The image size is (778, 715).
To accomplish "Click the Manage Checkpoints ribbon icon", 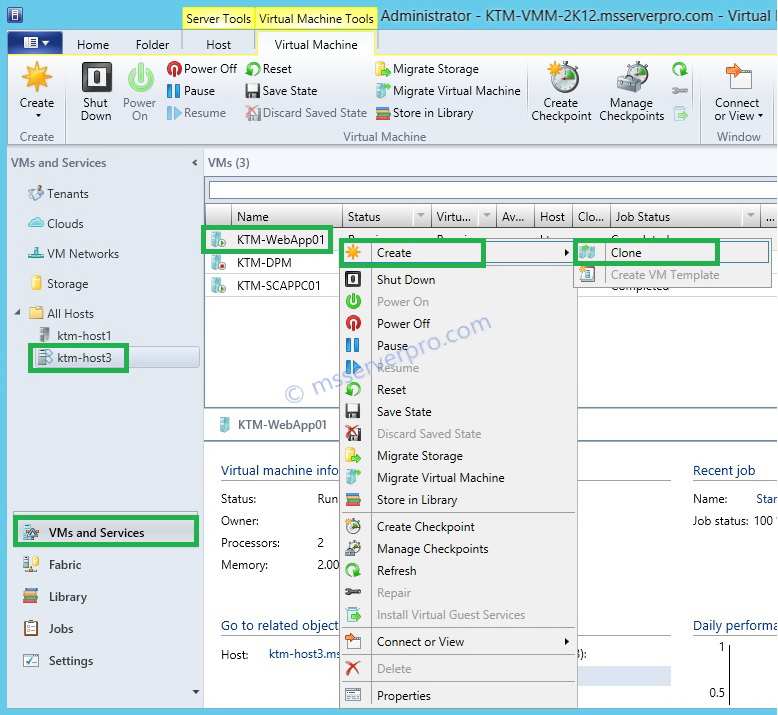I will [632, 76].
